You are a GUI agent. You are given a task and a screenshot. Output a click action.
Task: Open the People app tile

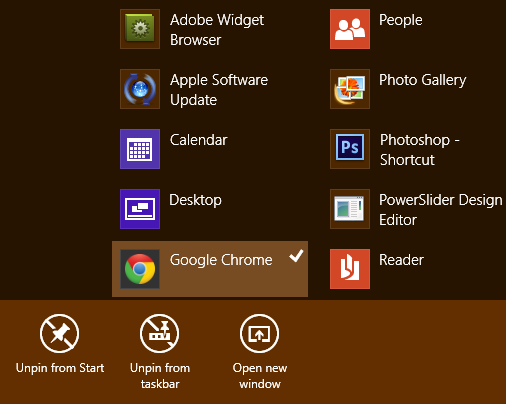pos(350,29)
